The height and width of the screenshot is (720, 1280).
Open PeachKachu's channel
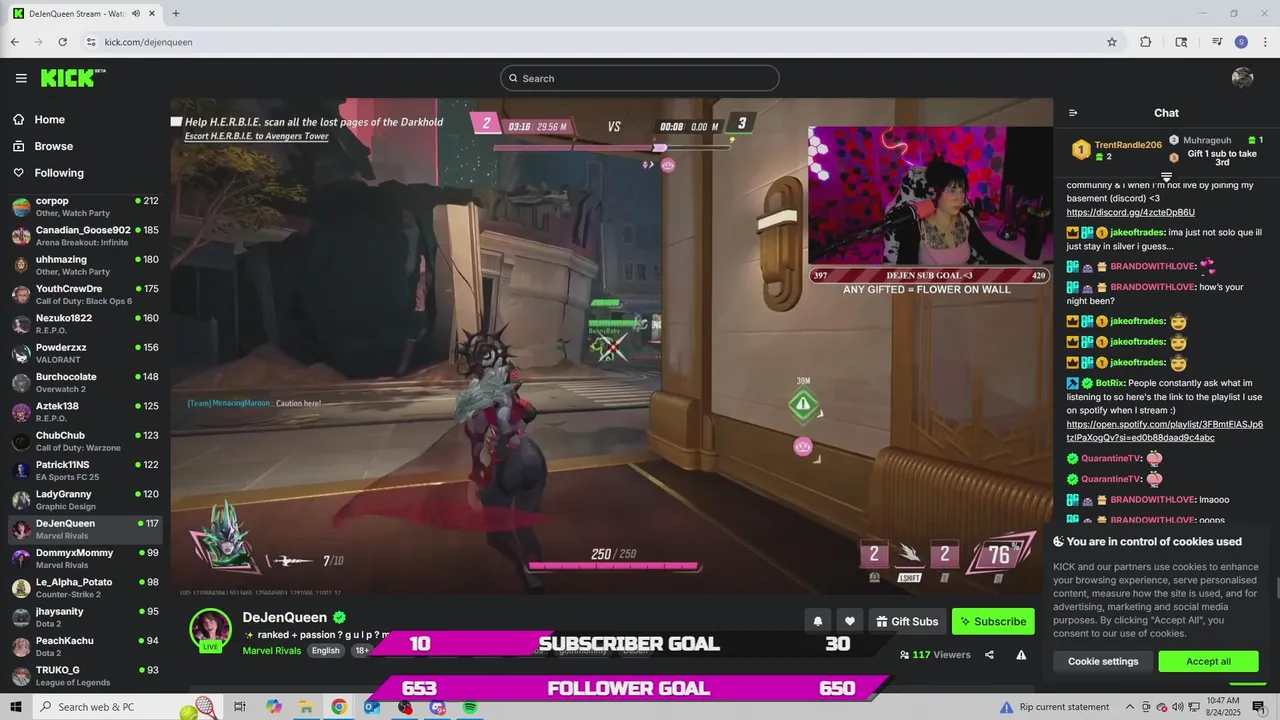(85, 647)
